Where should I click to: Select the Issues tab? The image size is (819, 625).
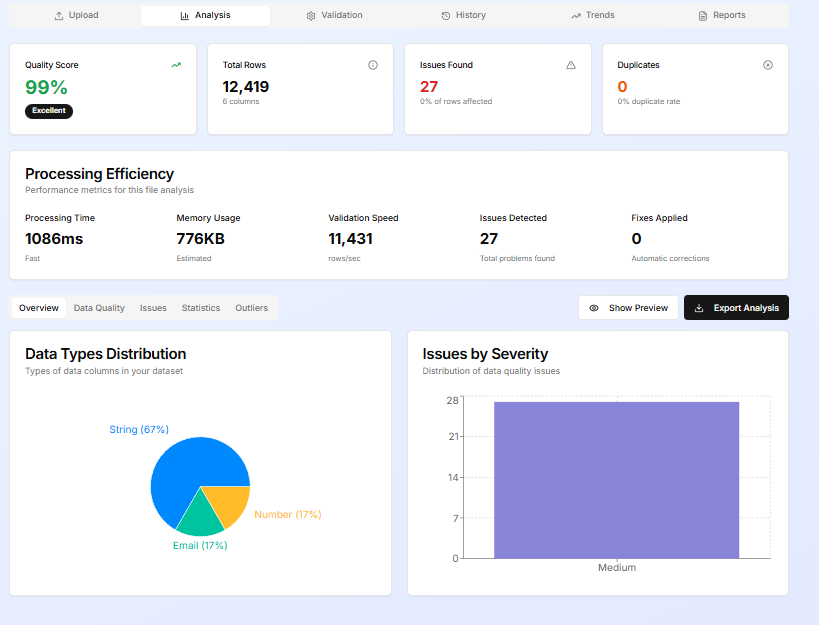point(152,308)
